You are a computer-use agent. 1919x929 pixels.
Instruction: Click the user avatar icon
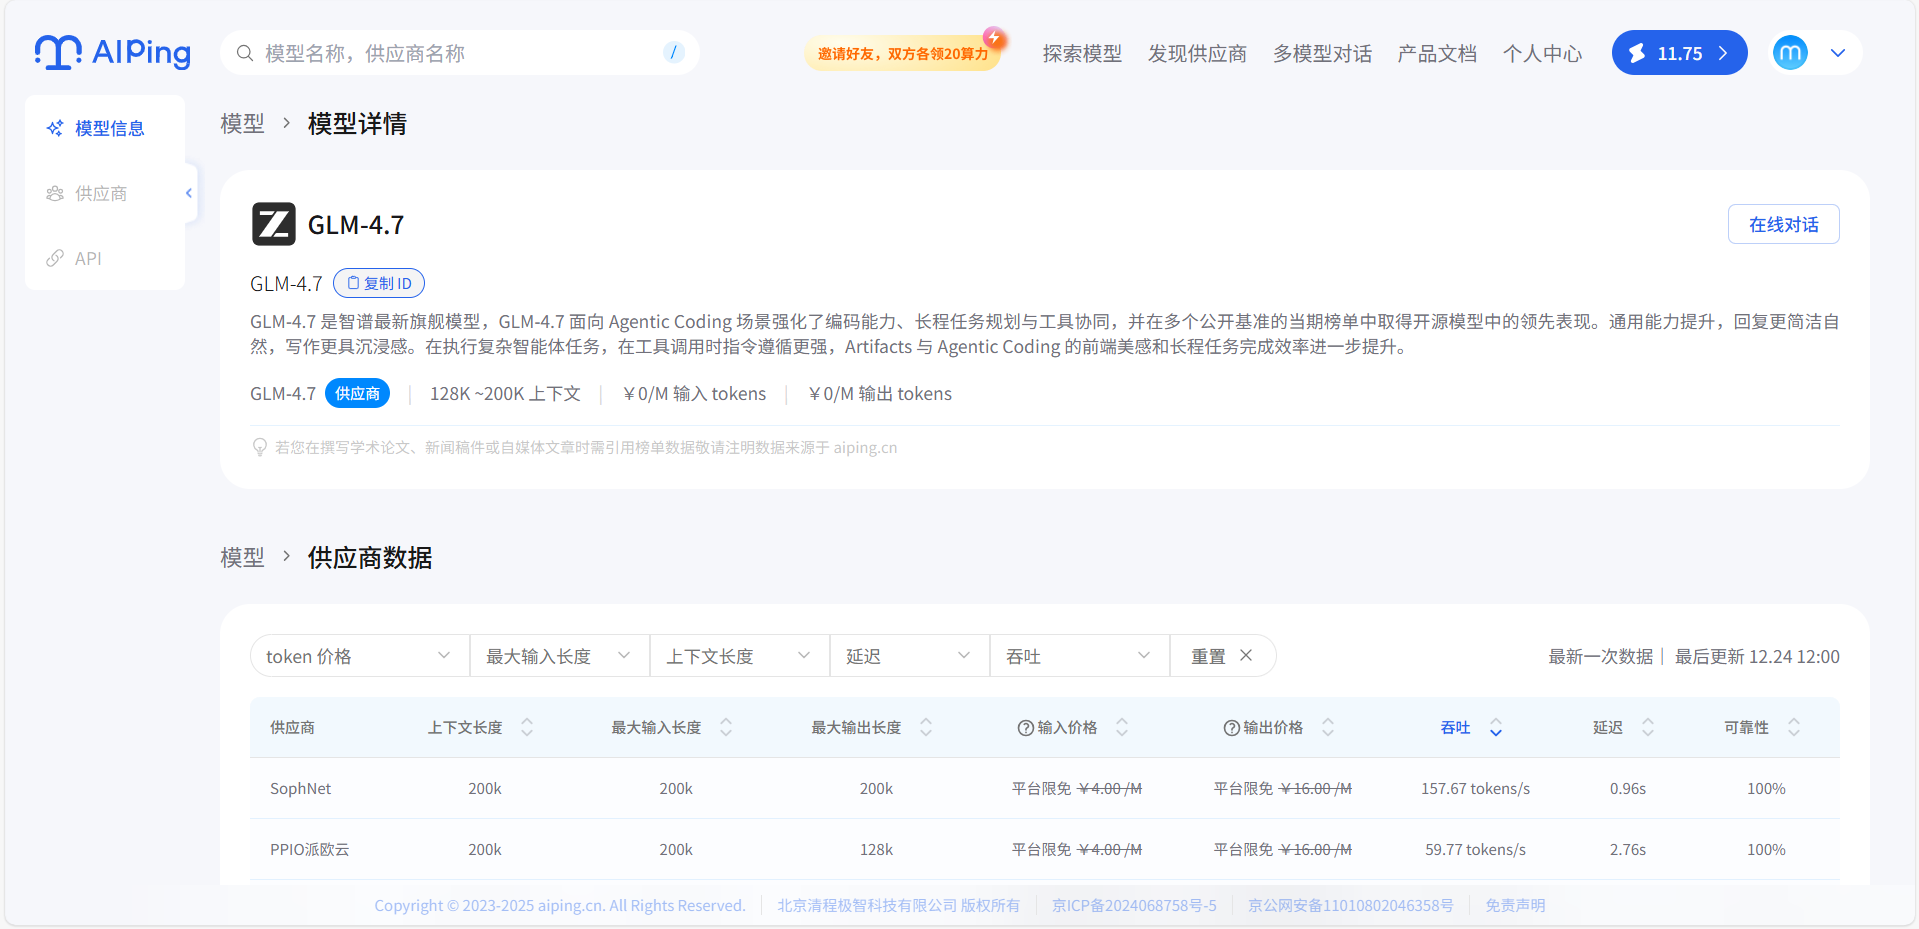click(x=1789, y=53)
